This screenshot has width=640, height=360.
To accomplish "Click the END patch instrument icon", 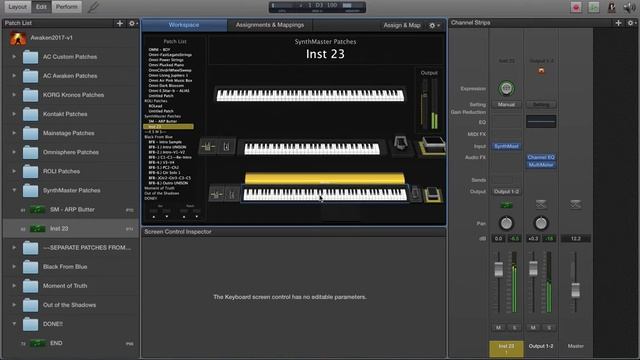I will pos(37,343).
